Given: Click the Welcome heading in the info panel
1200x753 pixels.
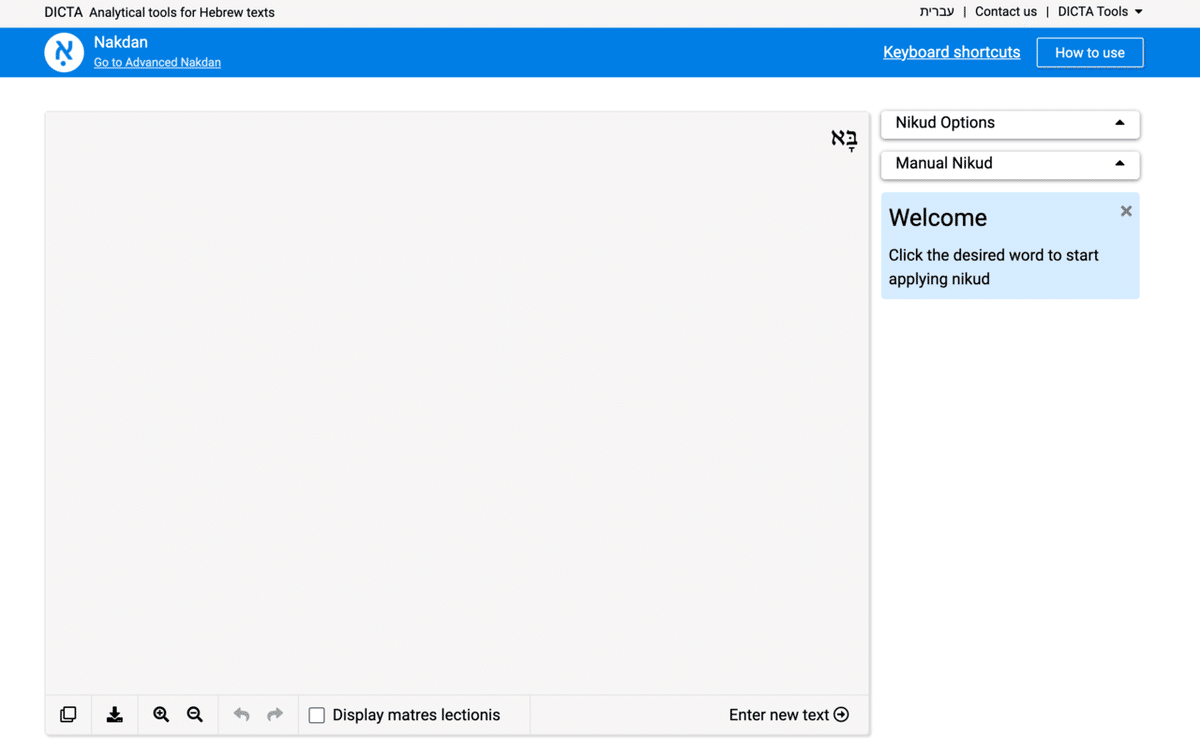Looking at the screenshot, I should click(938, 218).
